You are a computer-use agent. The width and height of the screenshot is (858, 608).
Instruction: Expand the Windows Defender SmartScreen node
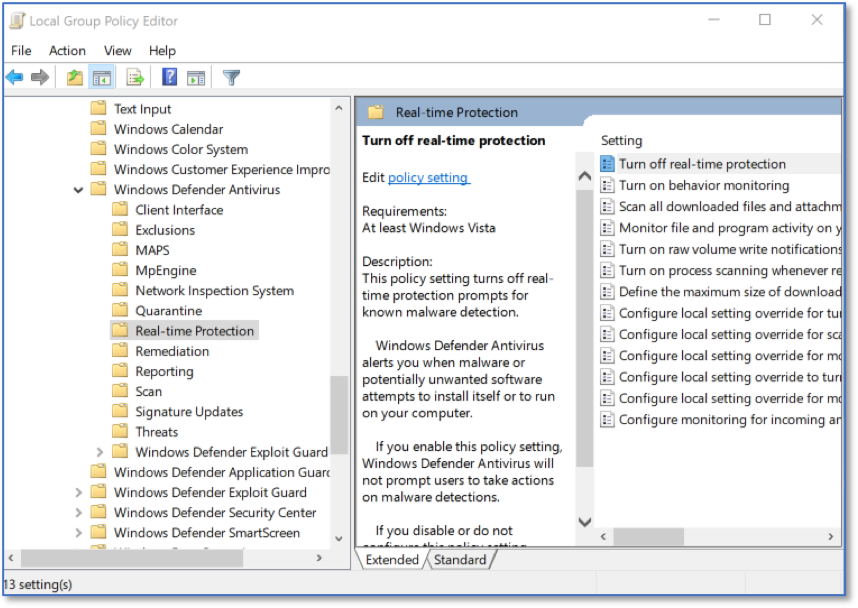click(x=79, y=532)
